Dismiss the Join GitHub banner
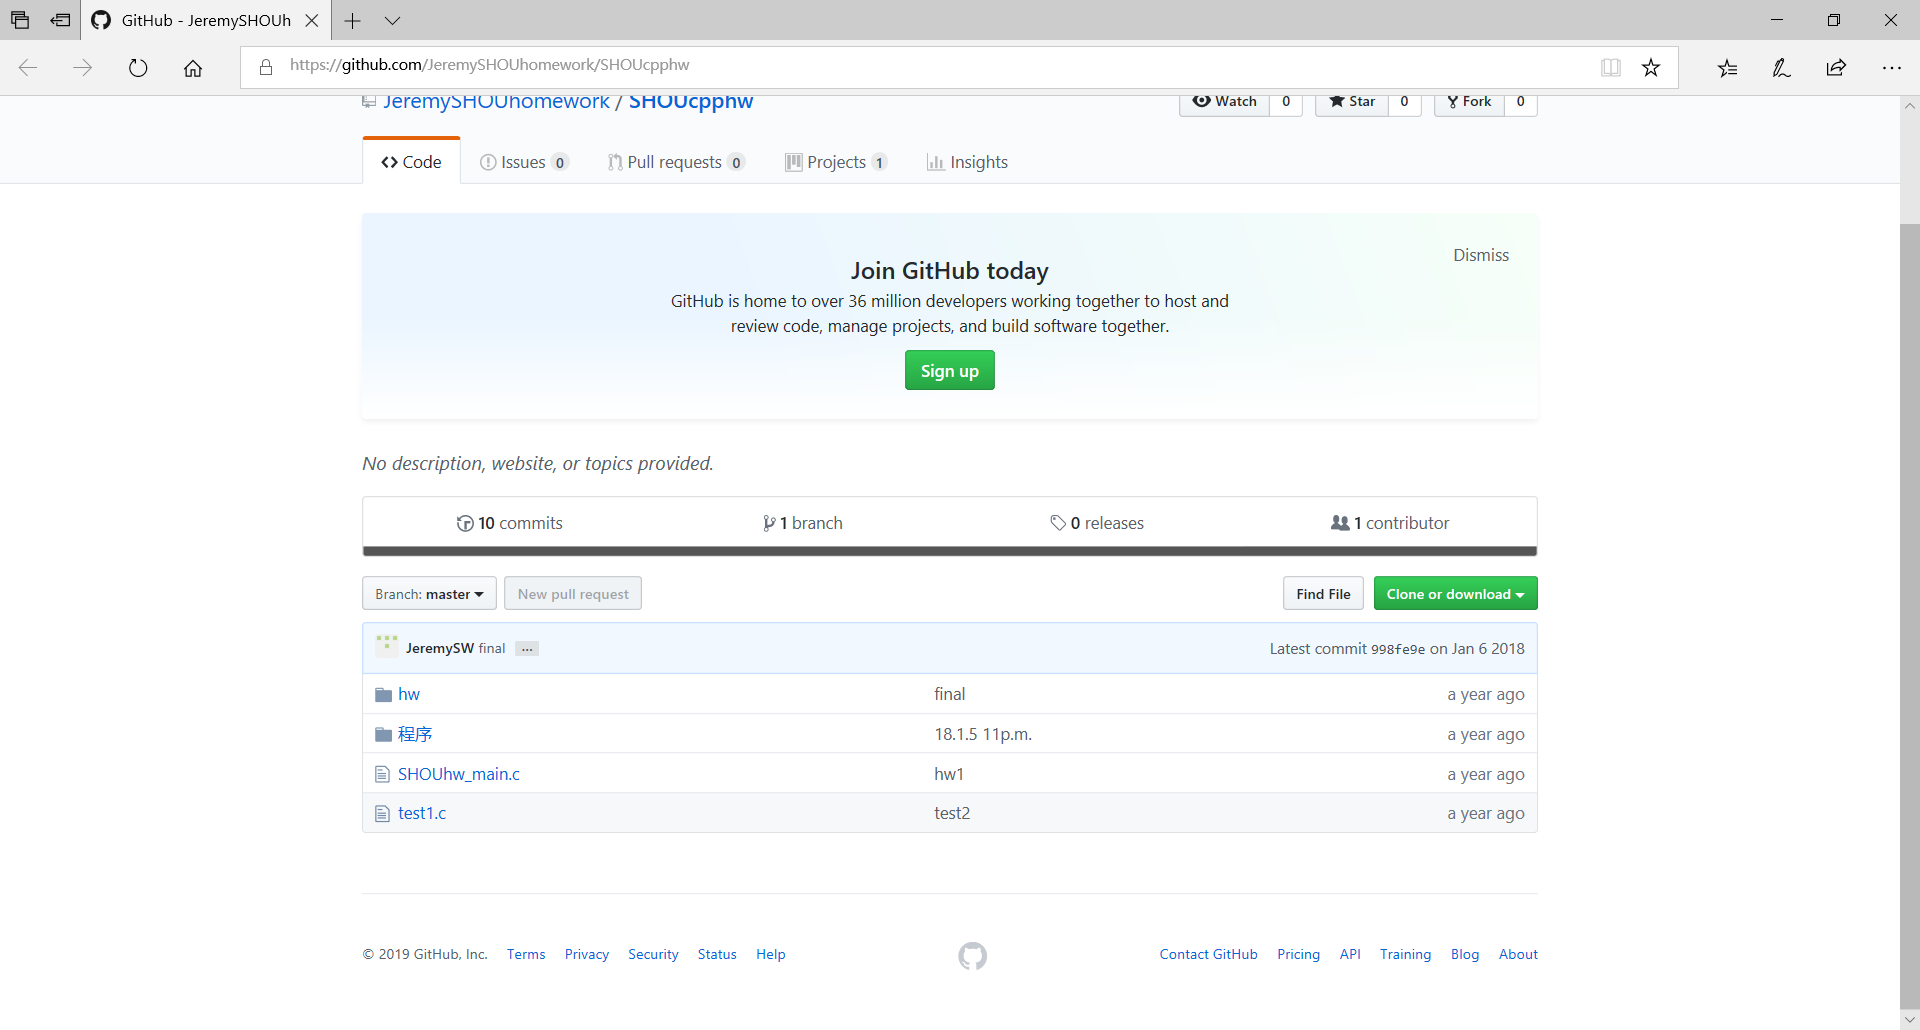 click(1480, 255)
